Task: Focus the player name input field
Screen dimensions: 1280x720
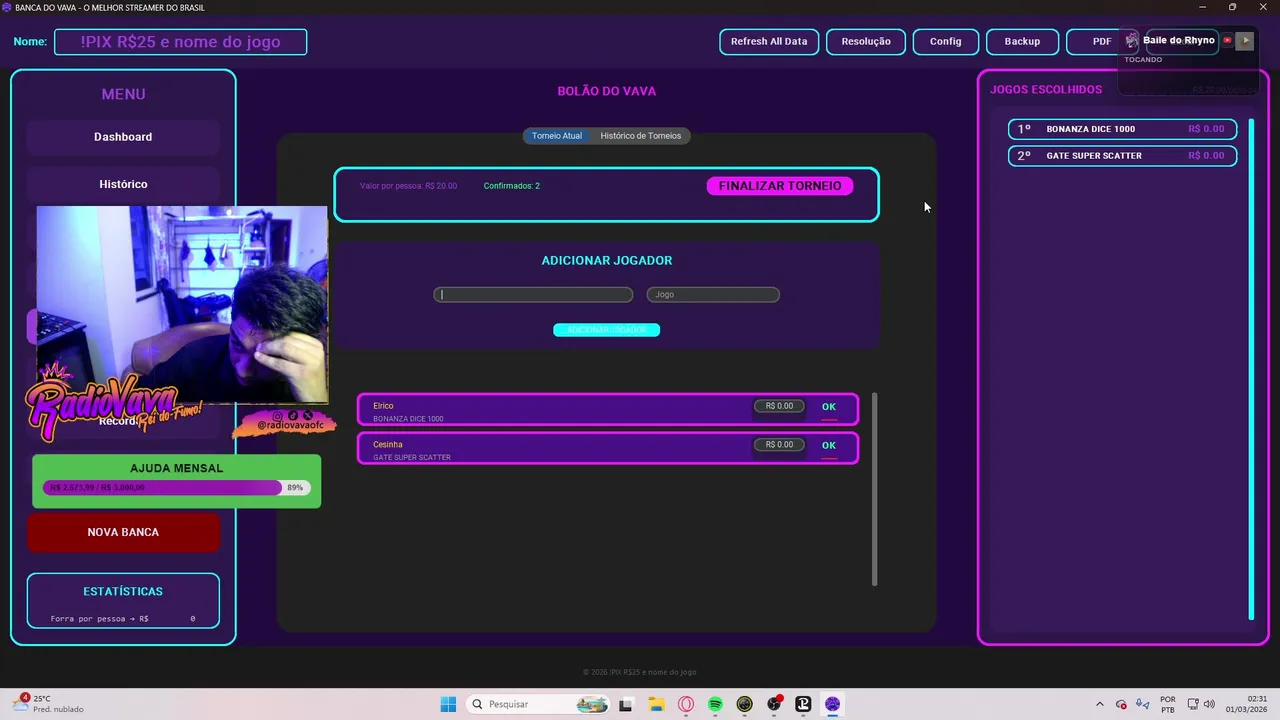Action: point(533,295)
